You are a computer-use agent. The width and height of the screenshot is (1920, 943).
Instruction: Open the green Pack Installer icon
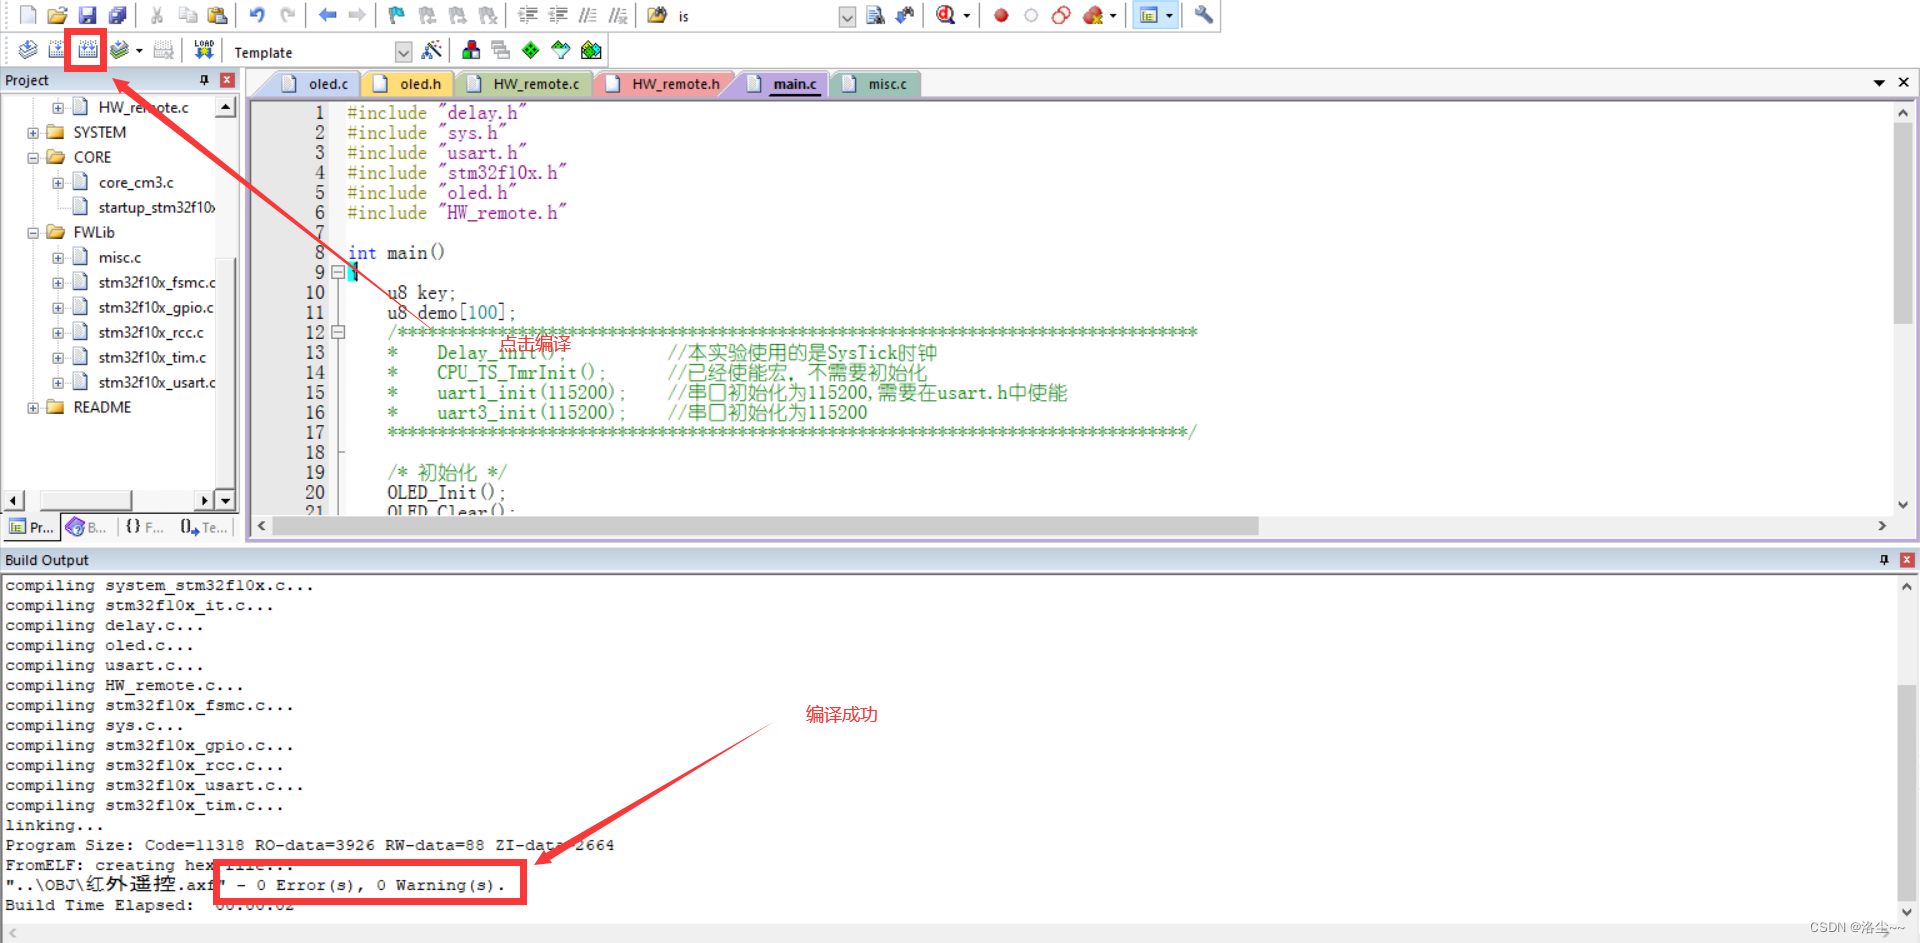[x=591, y=50]
